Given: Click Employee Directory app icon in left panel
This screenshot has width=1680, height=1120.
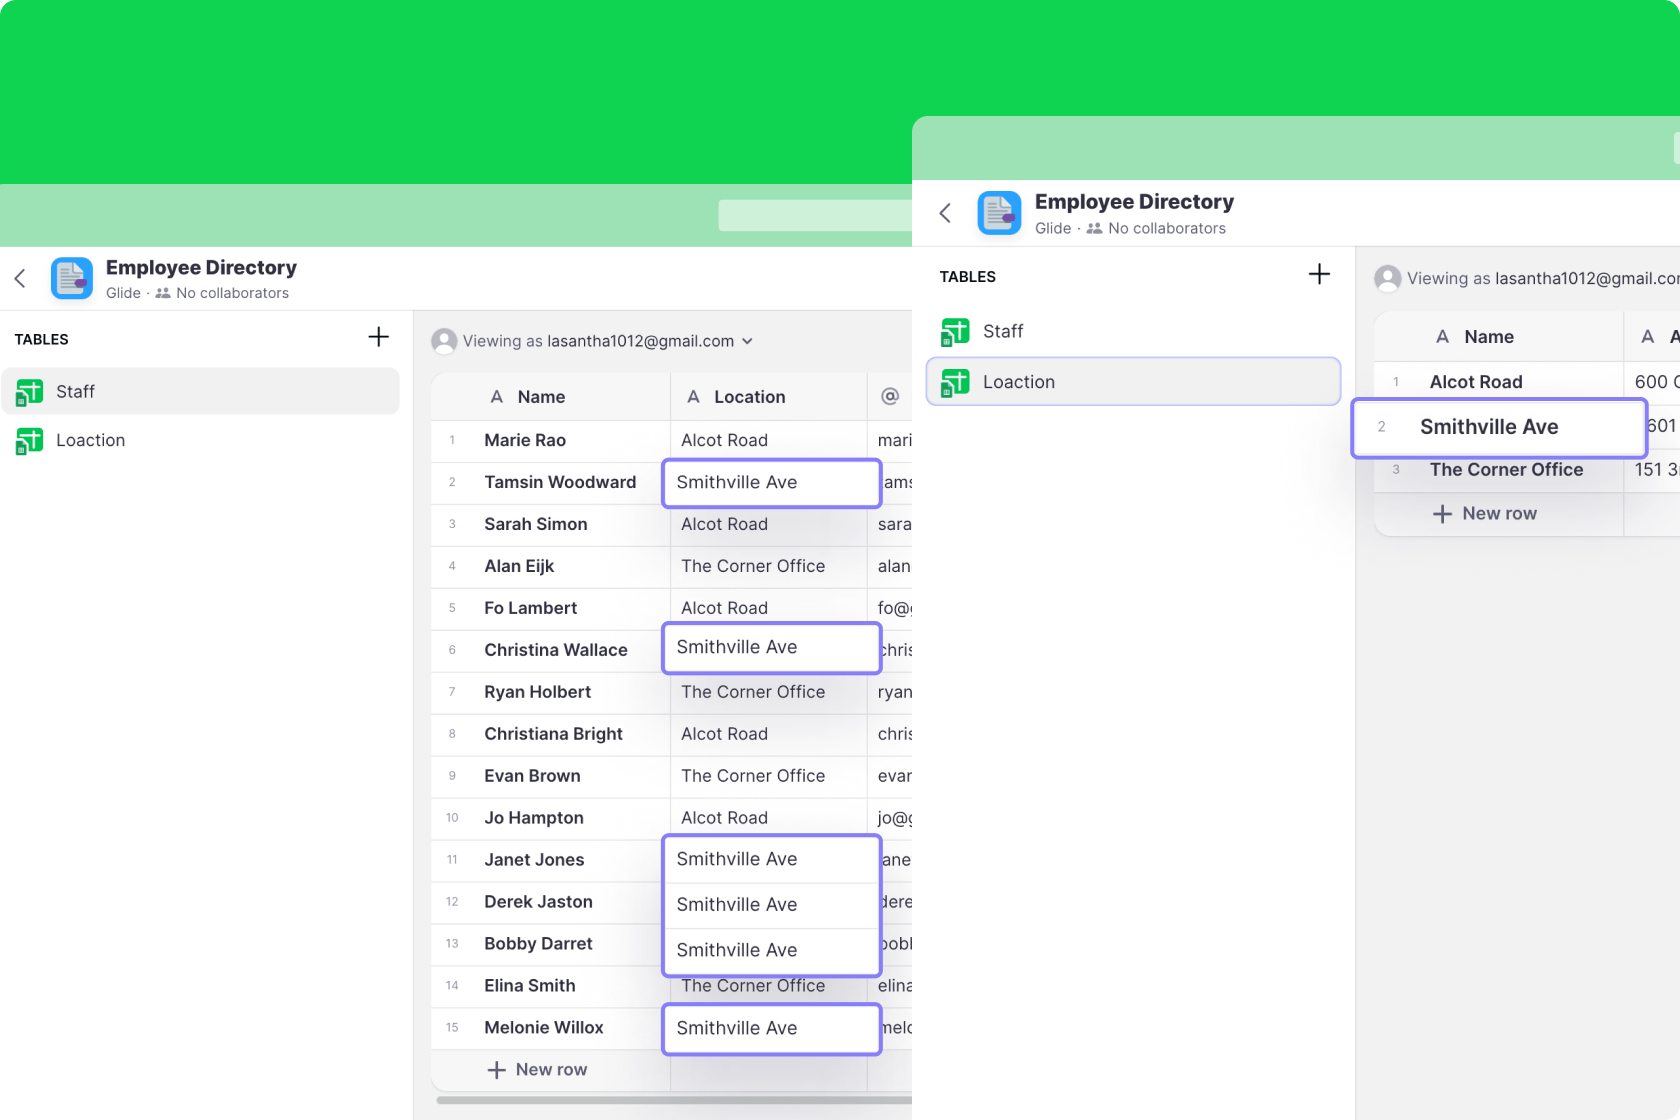Looking at the screenshot, I should (x=72, y=279).
